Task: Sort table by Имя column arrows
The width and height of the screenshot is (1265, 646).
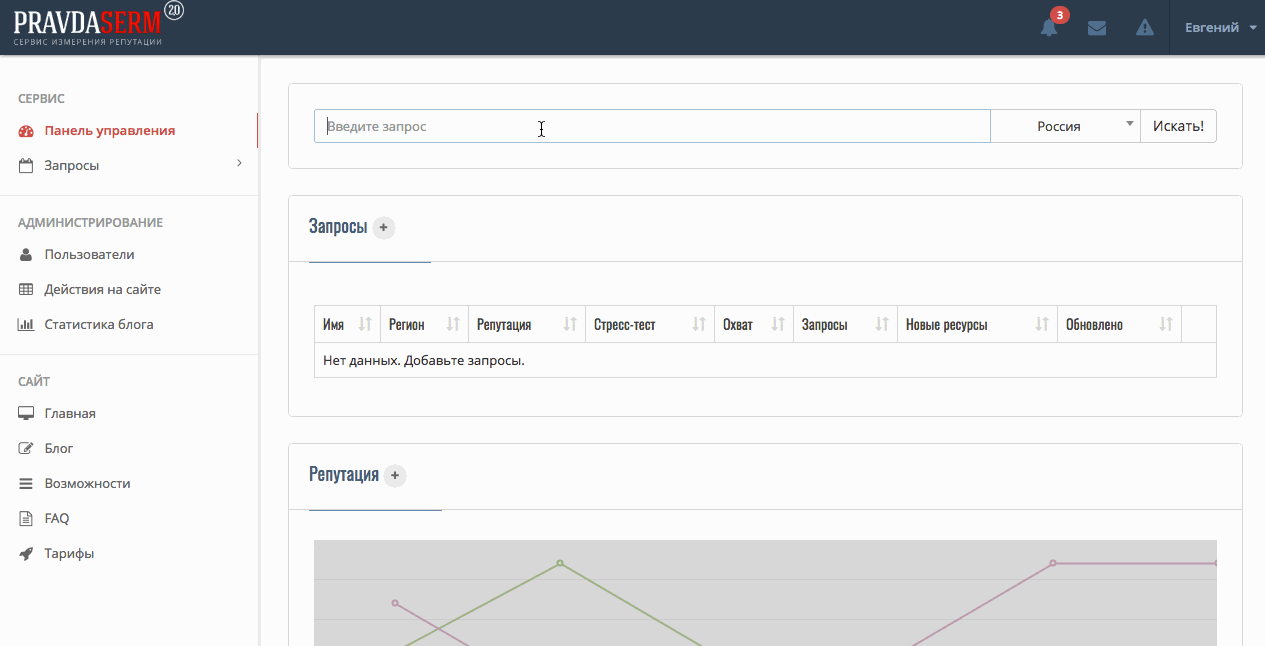Action: (365, 324)
